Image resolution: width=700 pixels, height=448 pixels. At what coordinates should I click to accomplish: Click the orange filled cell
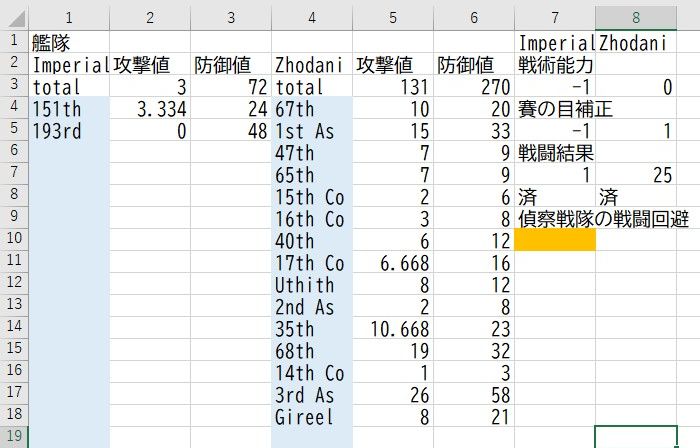(555, 240)
